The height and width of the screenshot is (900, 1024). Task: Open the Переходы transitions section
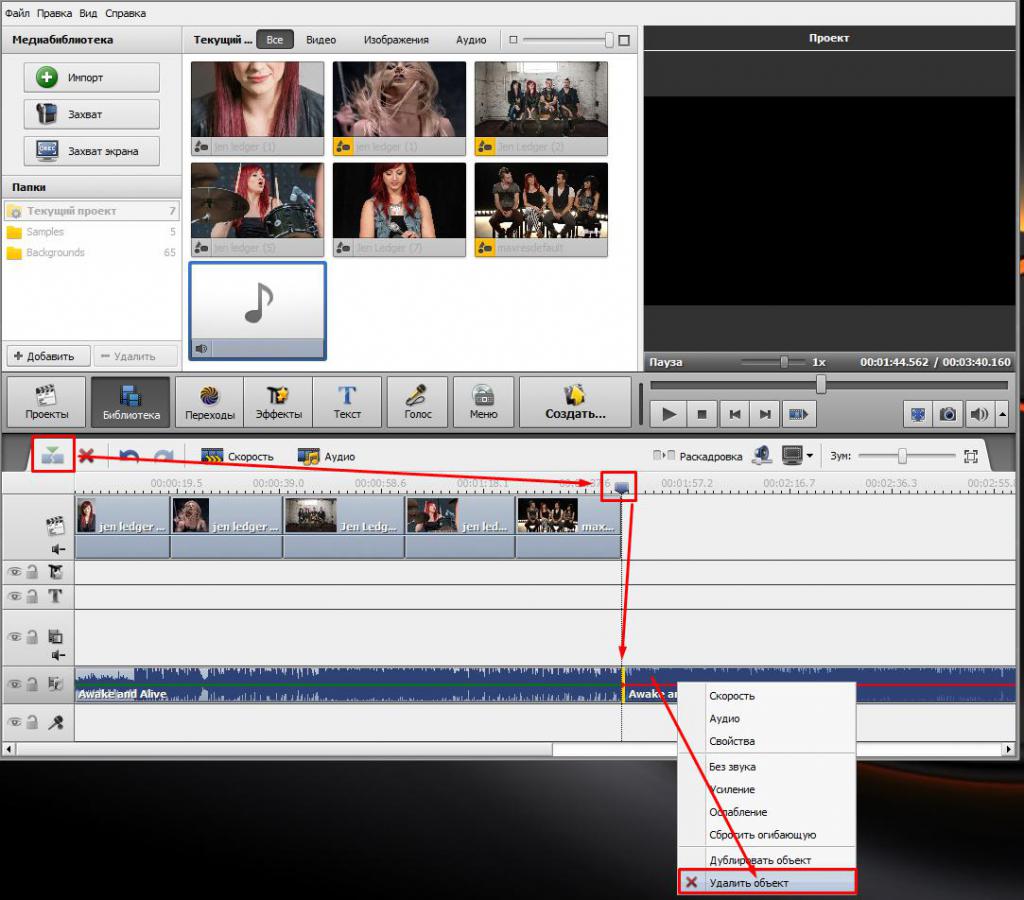210,402
